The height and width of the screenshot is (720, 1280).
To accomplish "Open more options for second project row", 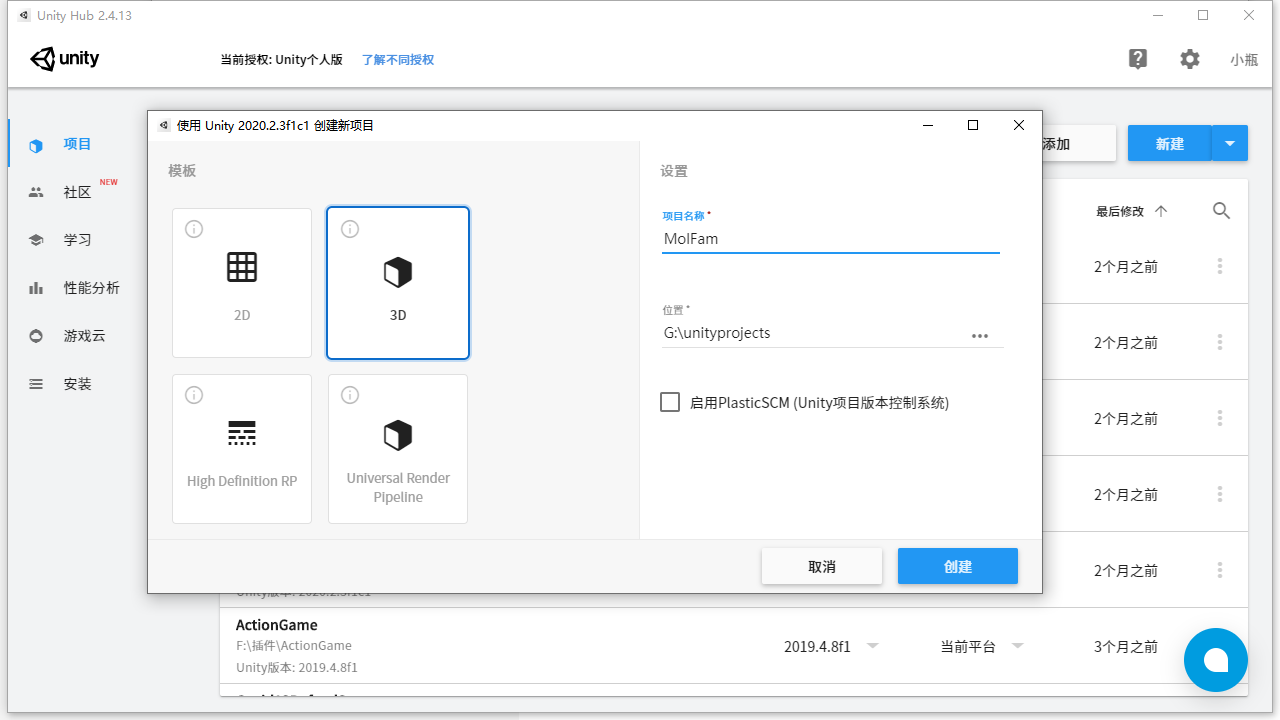I will (1220, 342).
